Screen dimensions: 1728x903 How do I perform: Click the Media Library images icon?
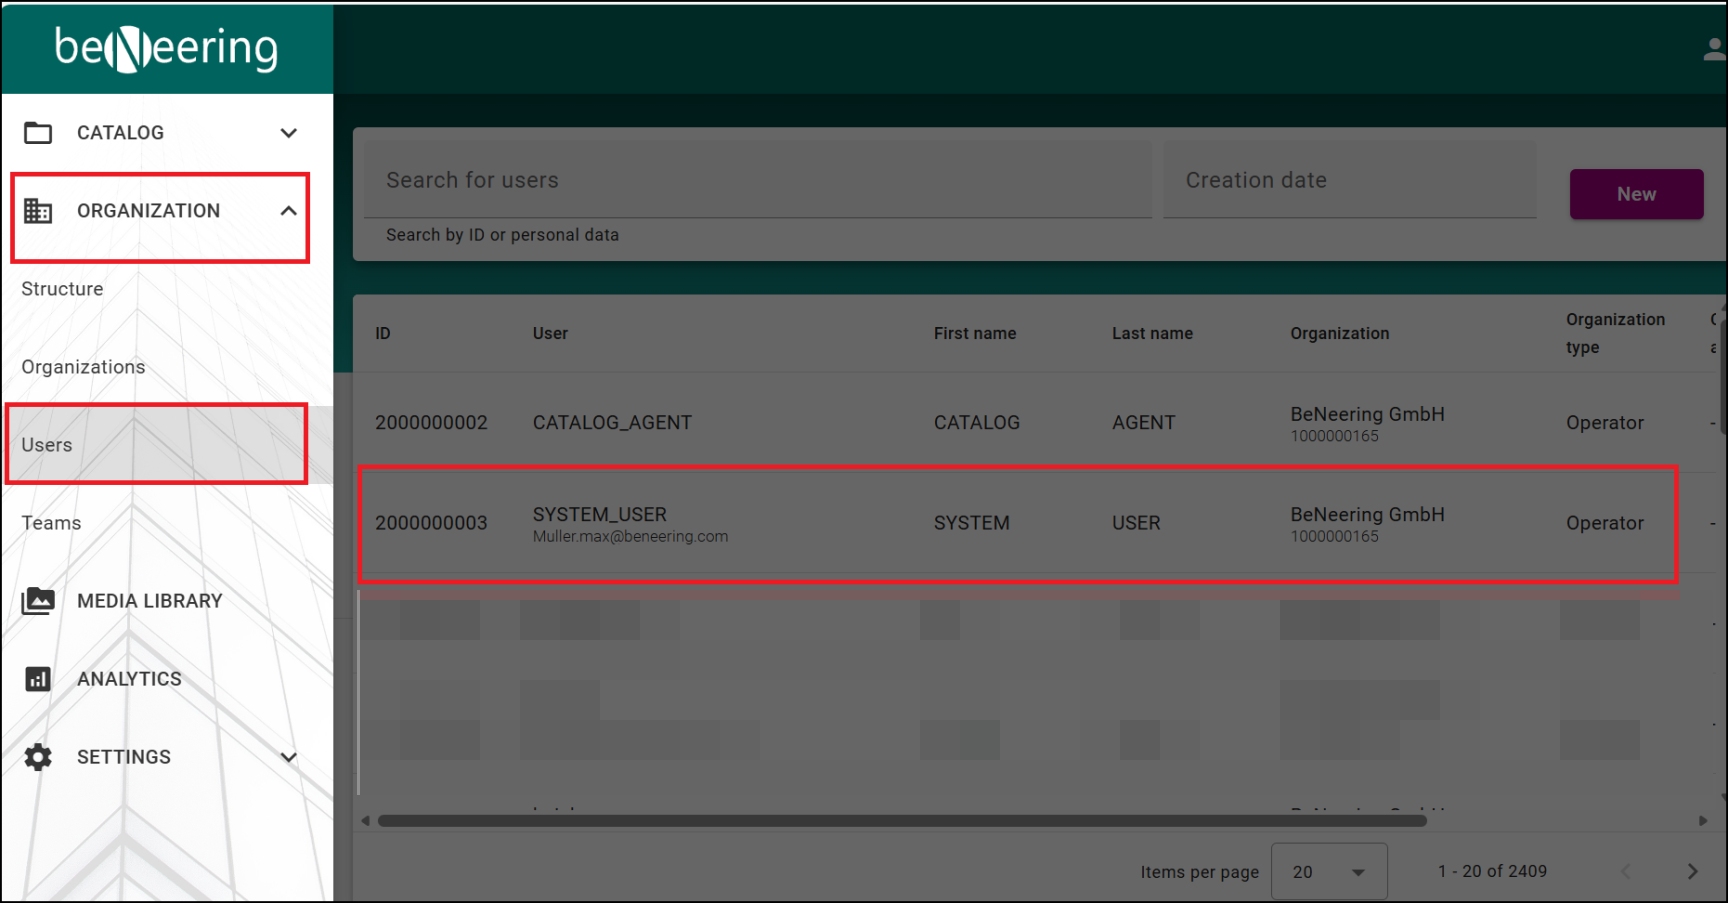(38, 601)
